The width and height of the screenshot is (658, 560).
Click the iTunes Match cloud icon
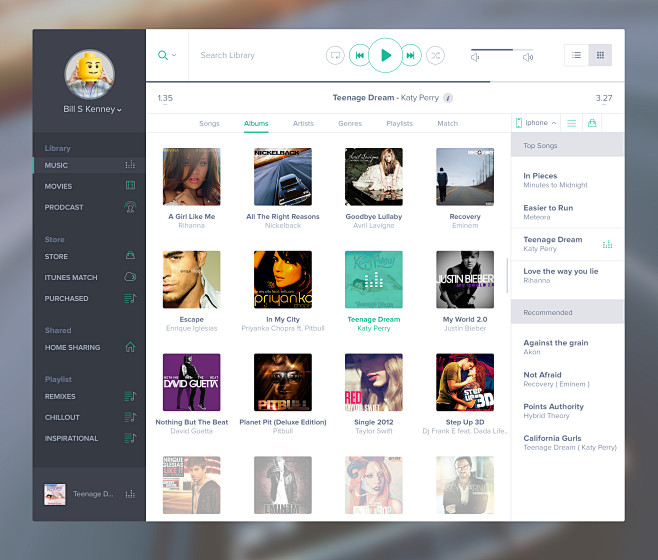tap(130, 277)
